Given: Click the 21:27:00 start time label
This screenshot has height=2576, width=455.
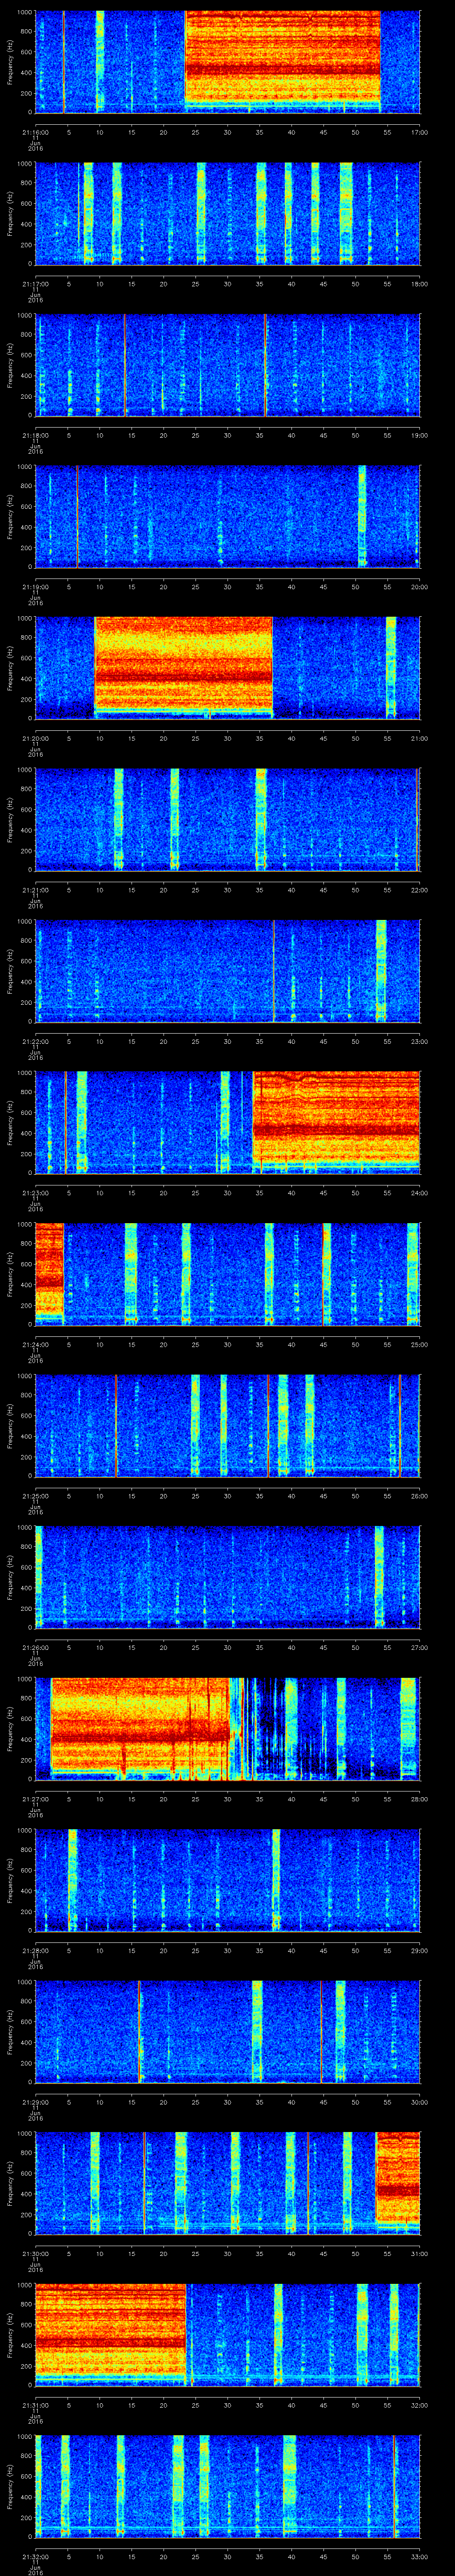Looking at the screenshot, I should coord(35,1799).
